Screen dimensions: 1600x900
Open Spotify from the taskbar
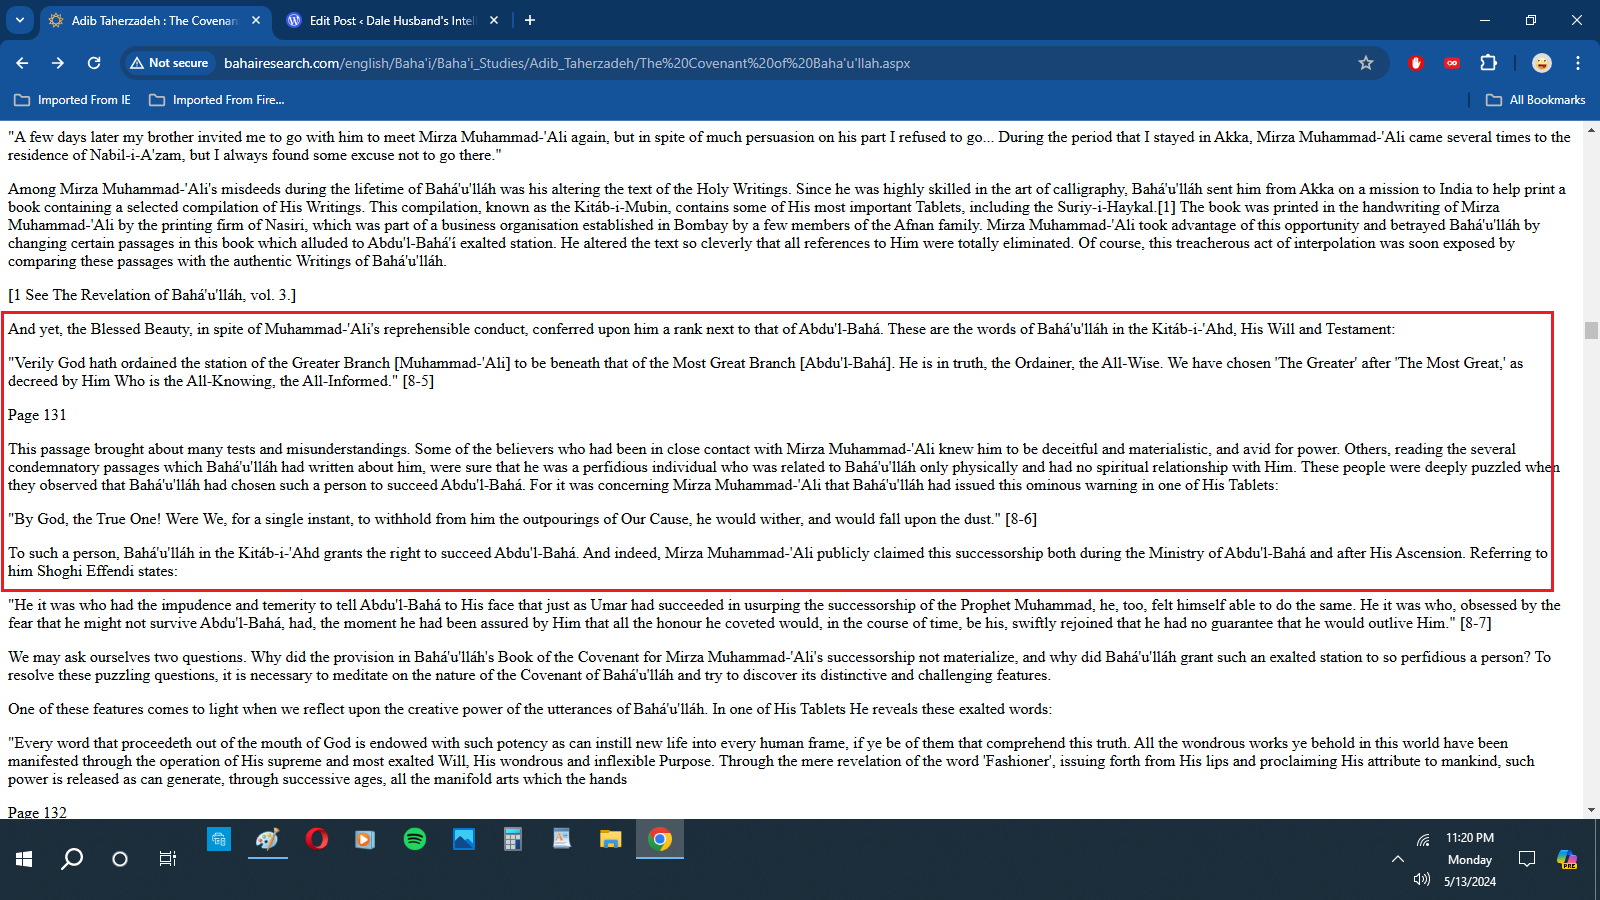point(414,839)
